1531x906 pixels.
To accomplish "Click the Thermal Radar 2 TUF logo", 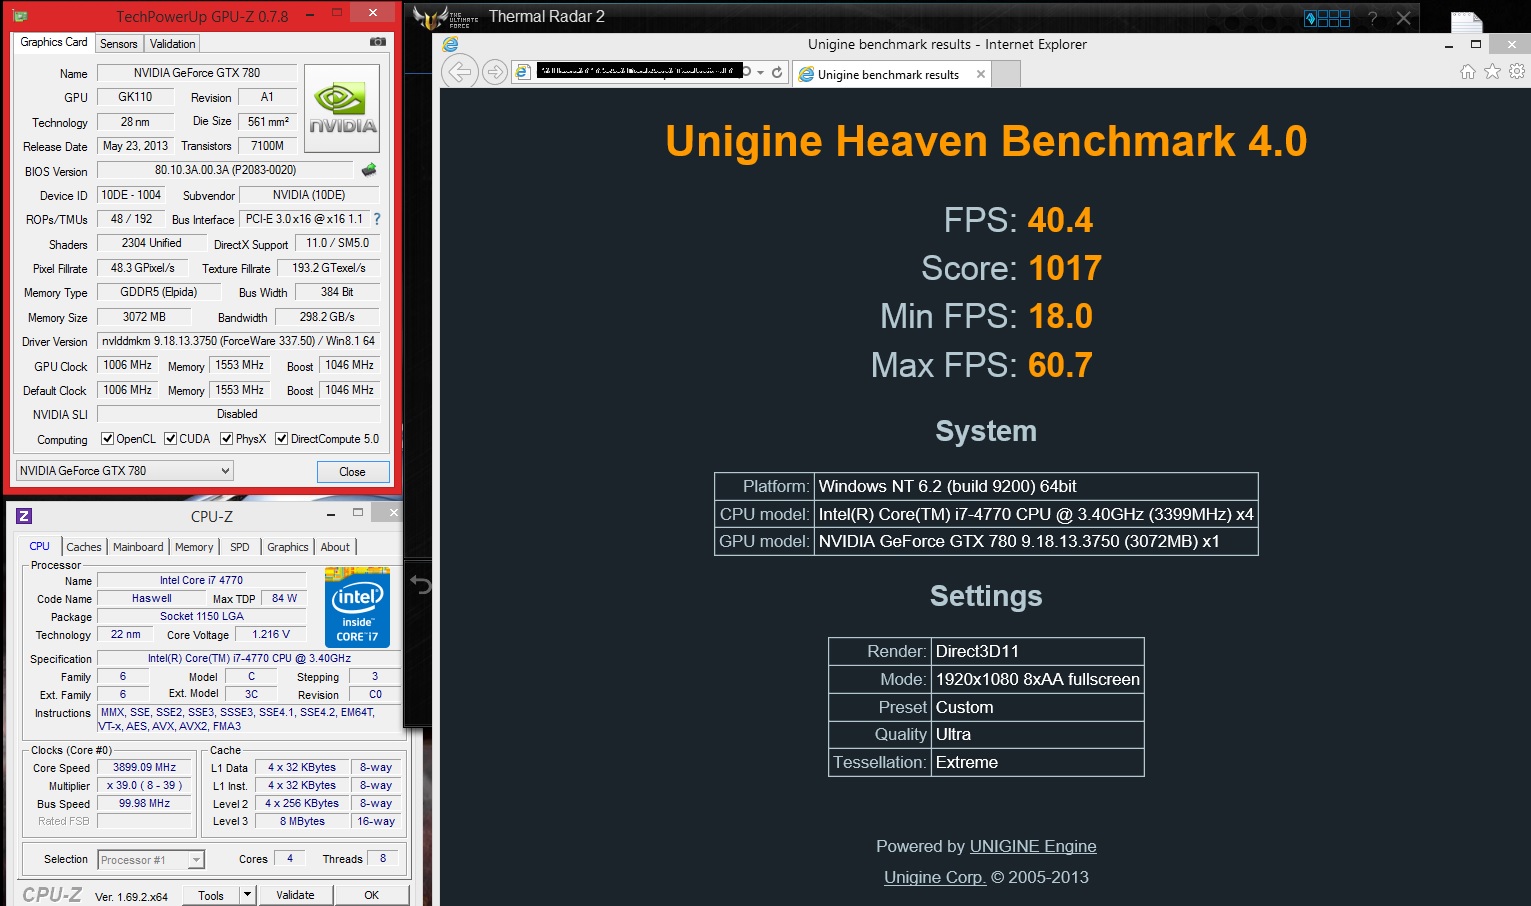I will tap(447, 17).
